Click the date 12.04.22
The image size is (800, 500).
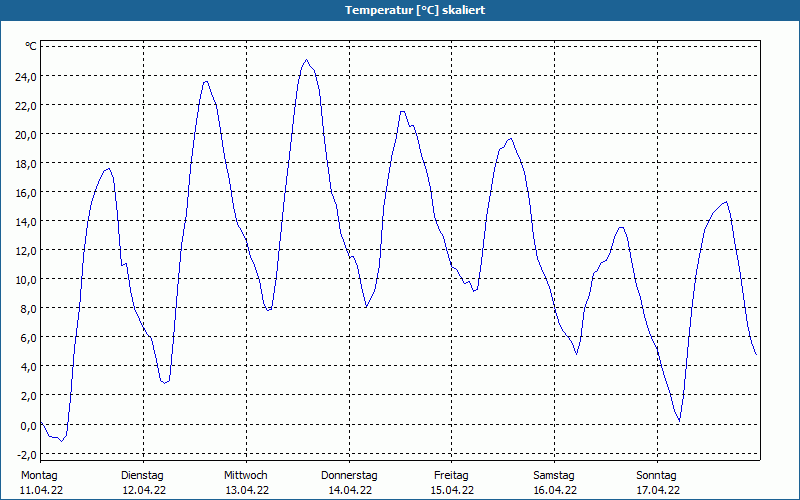coord(144,490)
